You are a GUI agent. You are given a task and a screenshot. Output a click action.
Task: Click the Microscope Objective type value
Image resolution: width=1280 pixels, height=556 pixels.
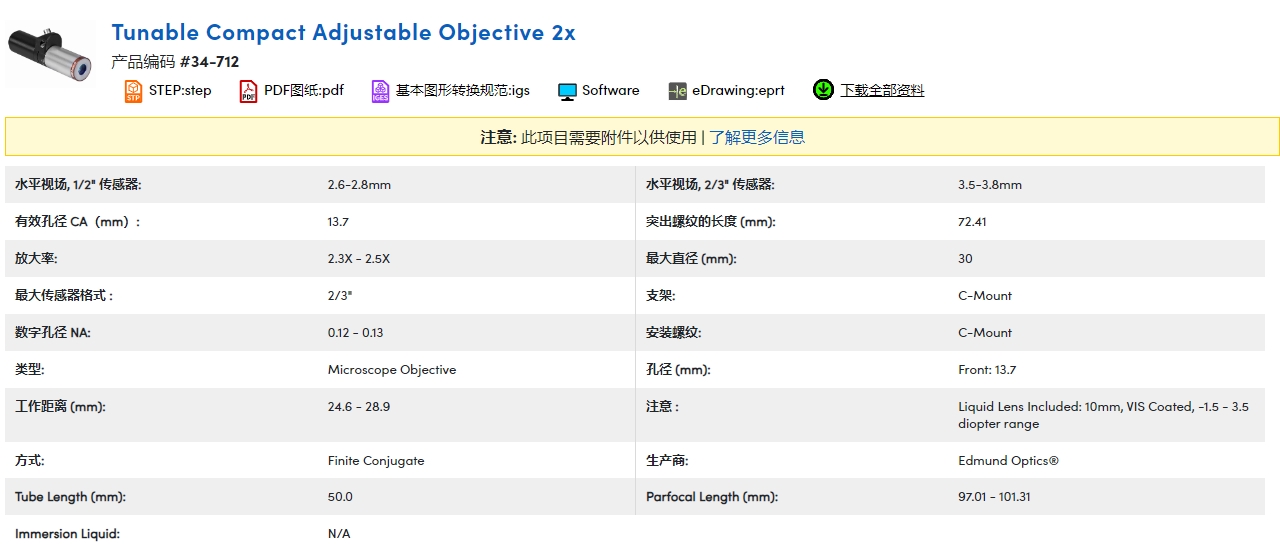pos(392,370)
